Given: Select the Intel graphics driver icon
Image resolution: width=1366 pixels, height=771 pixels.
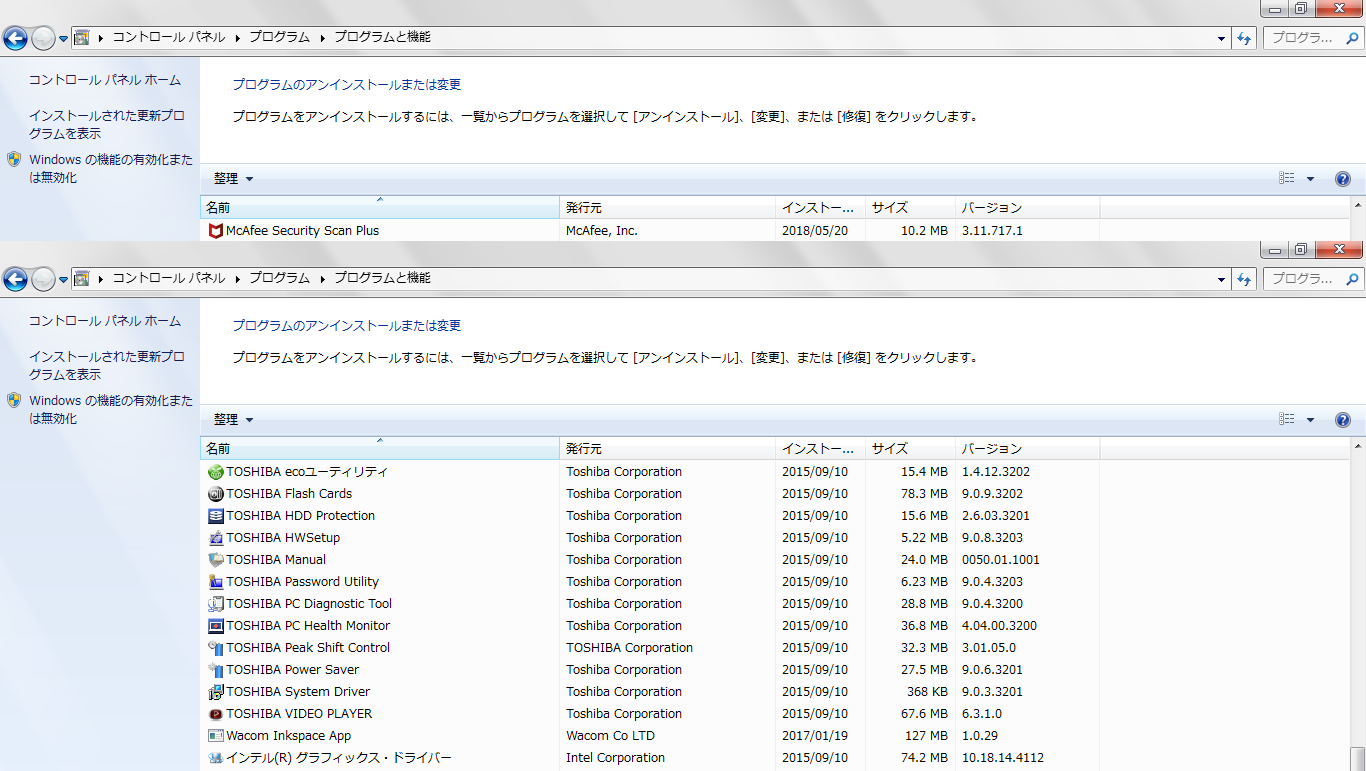Looking at the screenshot, I should 215,758.
